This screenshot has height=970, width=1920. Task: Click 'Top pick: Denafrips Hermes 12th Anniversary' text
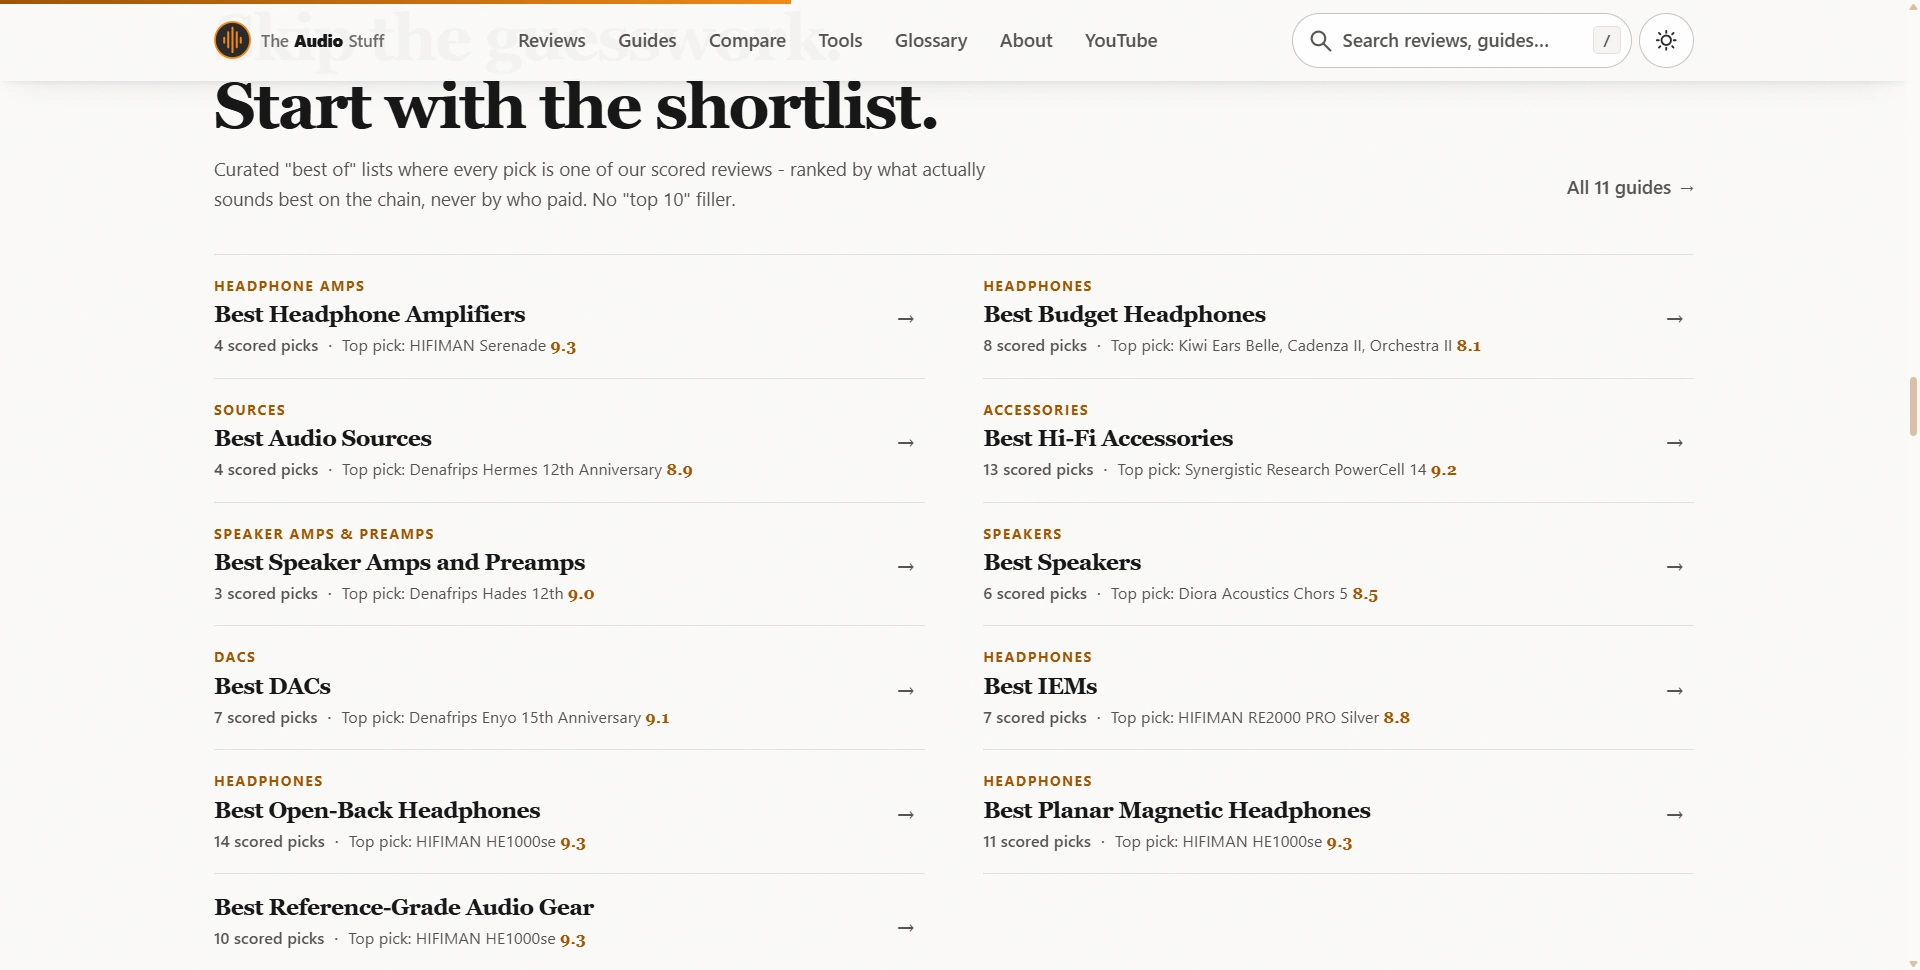coord(502,469)
